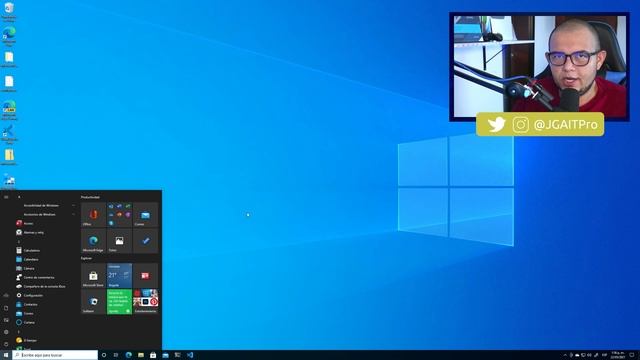The image size is (640, 360).
Task: Select the Edge CAN desktop icon
Action: pos(9,110)
